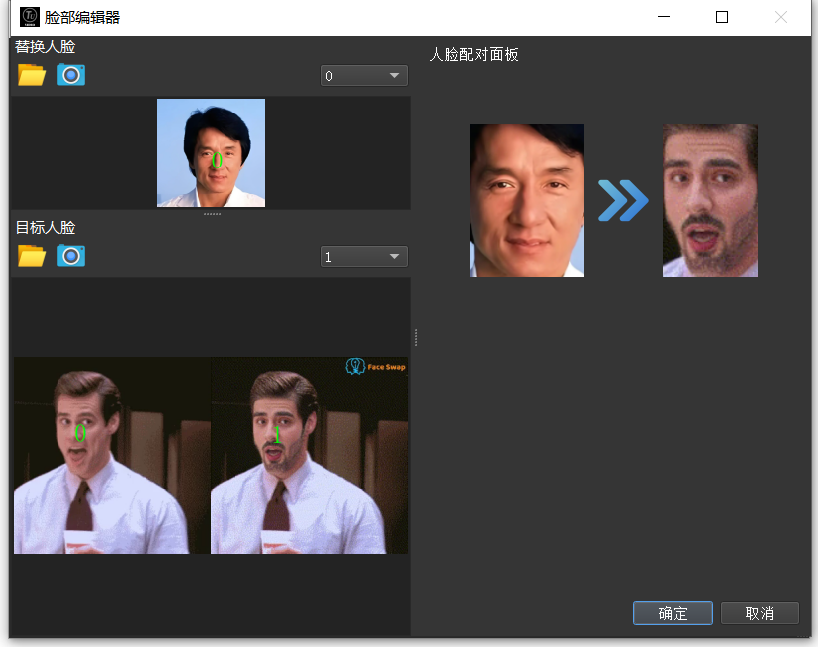
Task: Open folder icon under 目标人脸
Action: pyautogui.click(x=32, y=256)
